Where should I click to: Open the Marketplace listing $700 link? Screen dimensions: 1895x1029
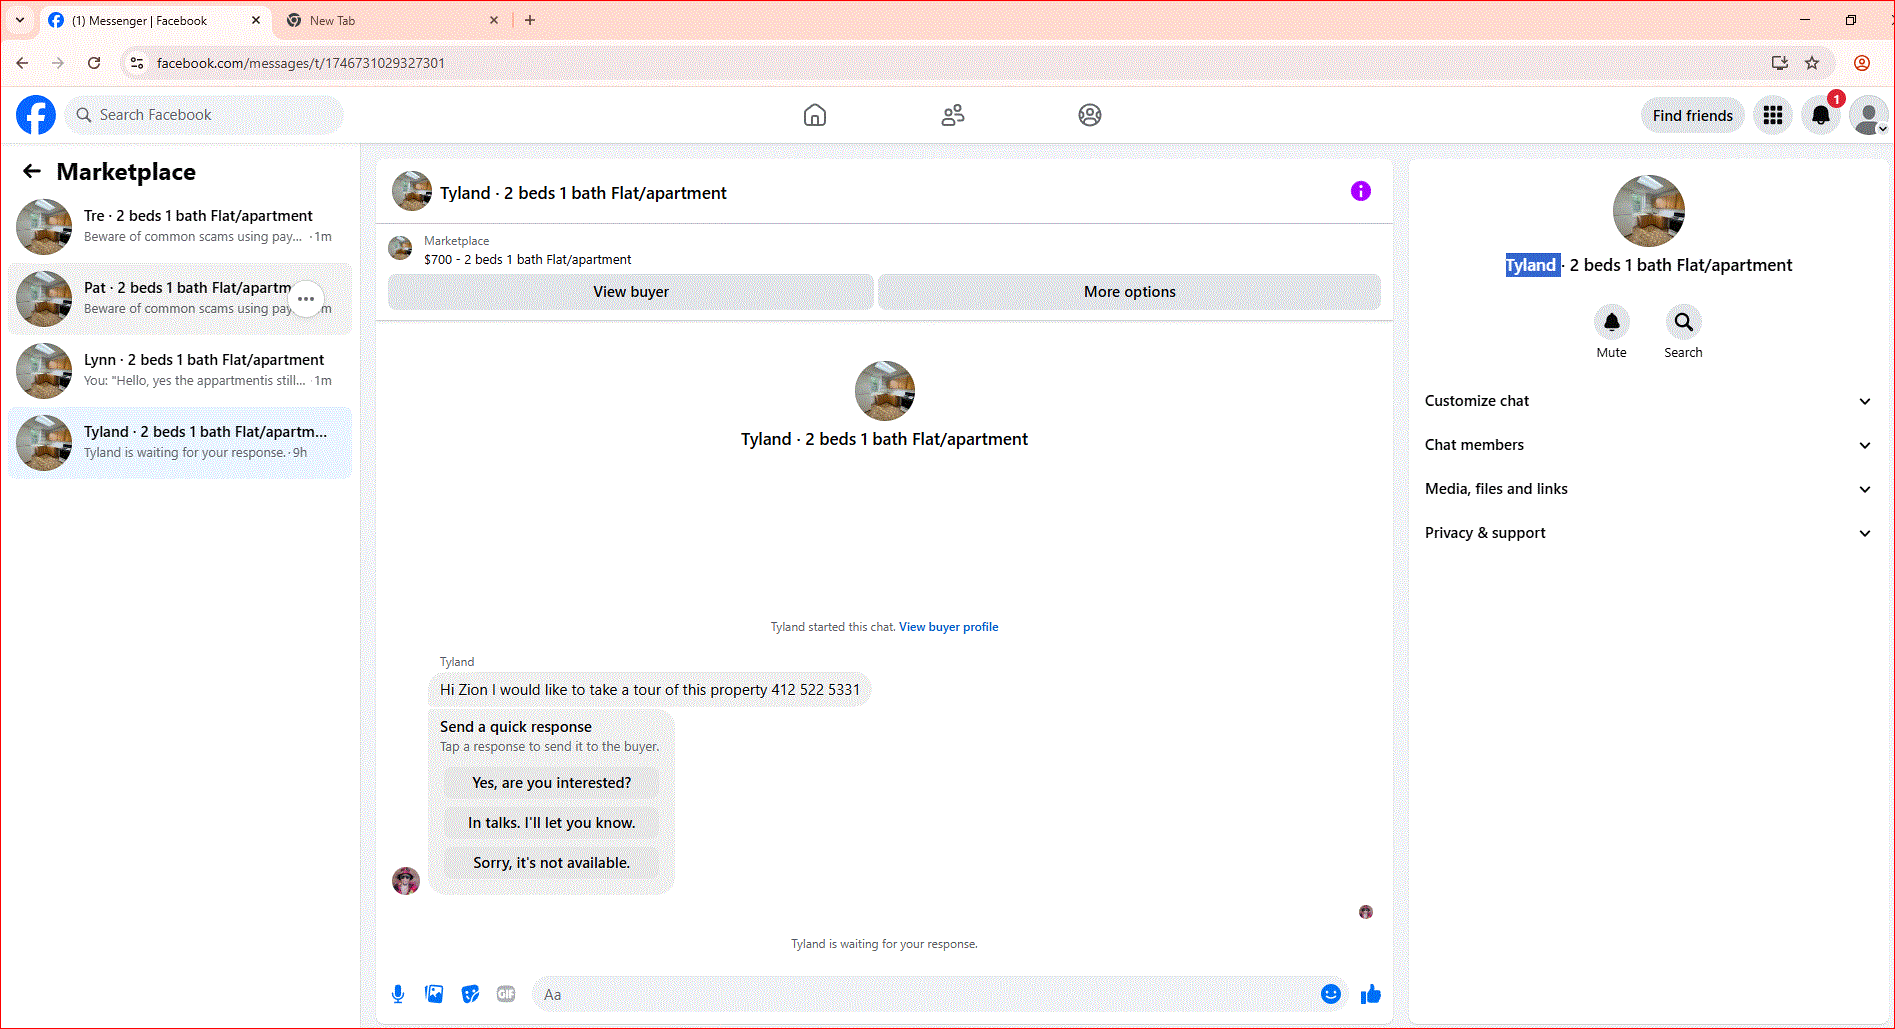pos(527,259)
